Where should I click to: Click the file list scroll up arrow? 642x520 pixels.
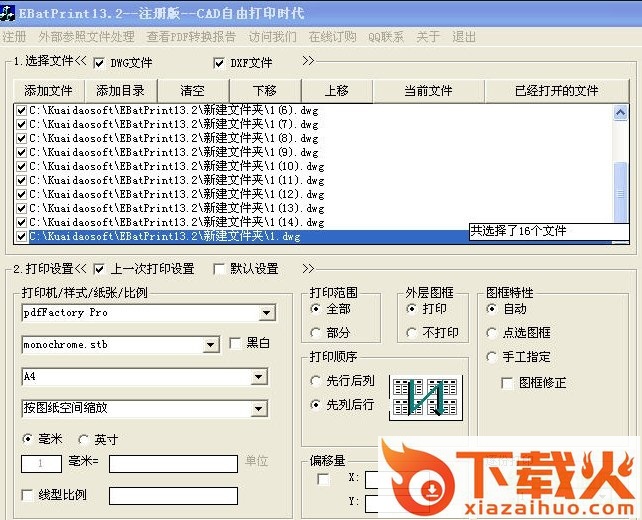coord(620,112)
